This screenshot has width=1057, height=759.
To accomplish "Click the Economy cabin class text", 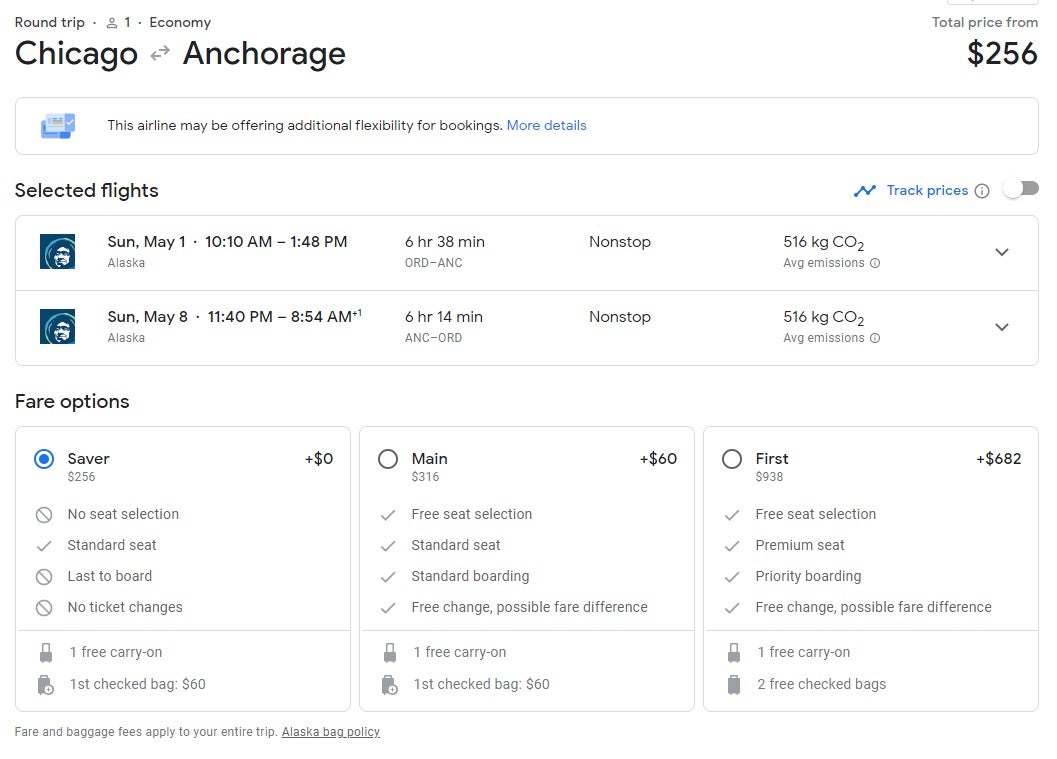I will [180, 22].
